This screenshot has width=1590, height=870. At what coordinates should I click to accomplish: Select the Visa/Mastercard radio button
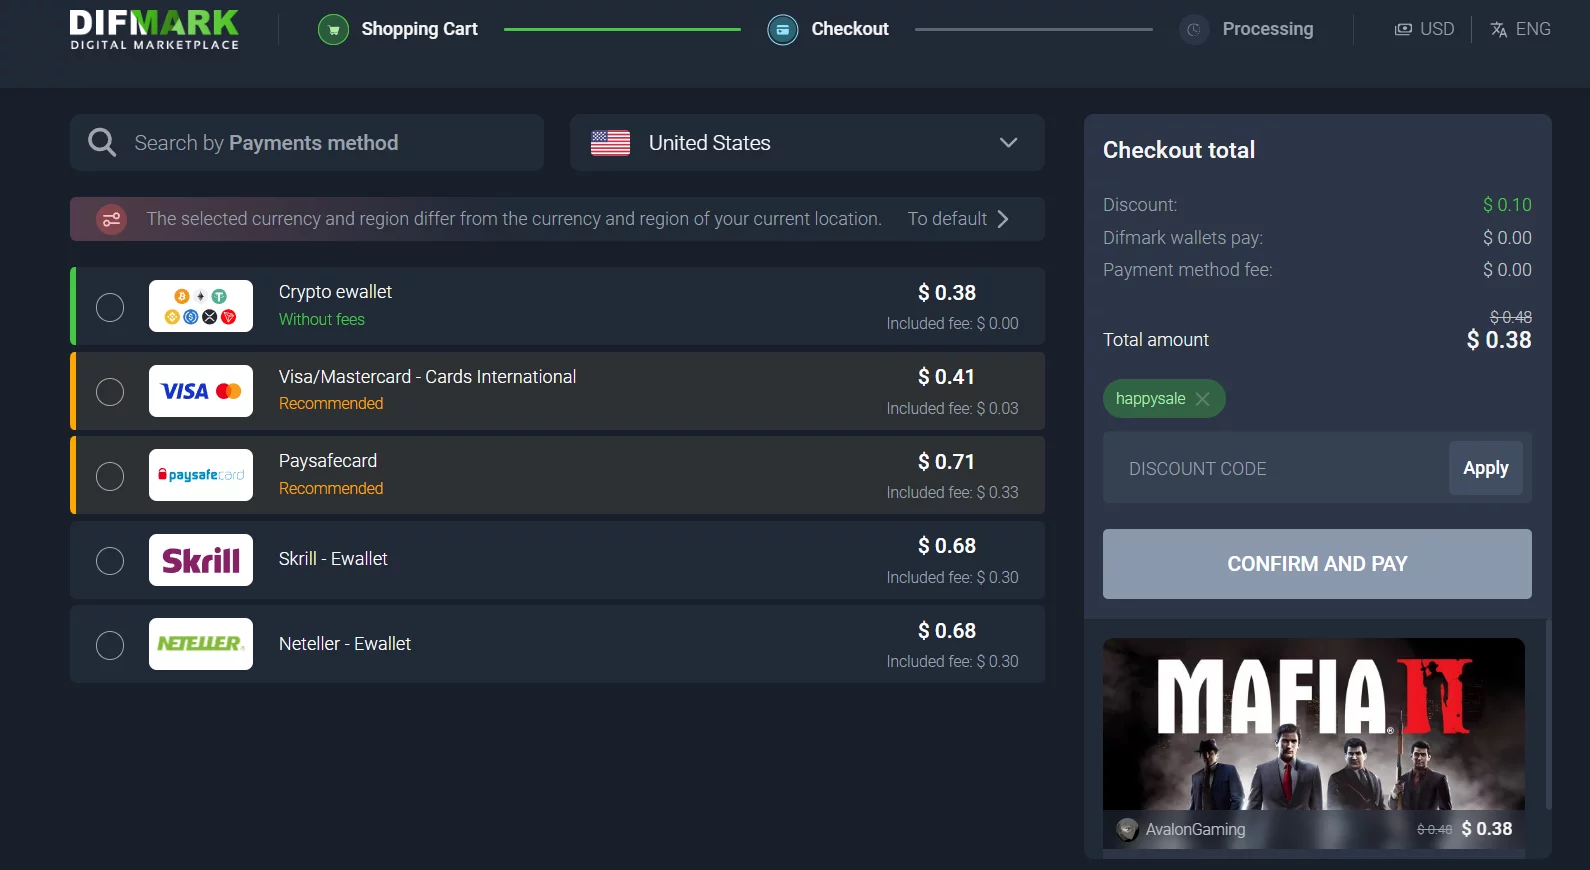pos(110,391)
